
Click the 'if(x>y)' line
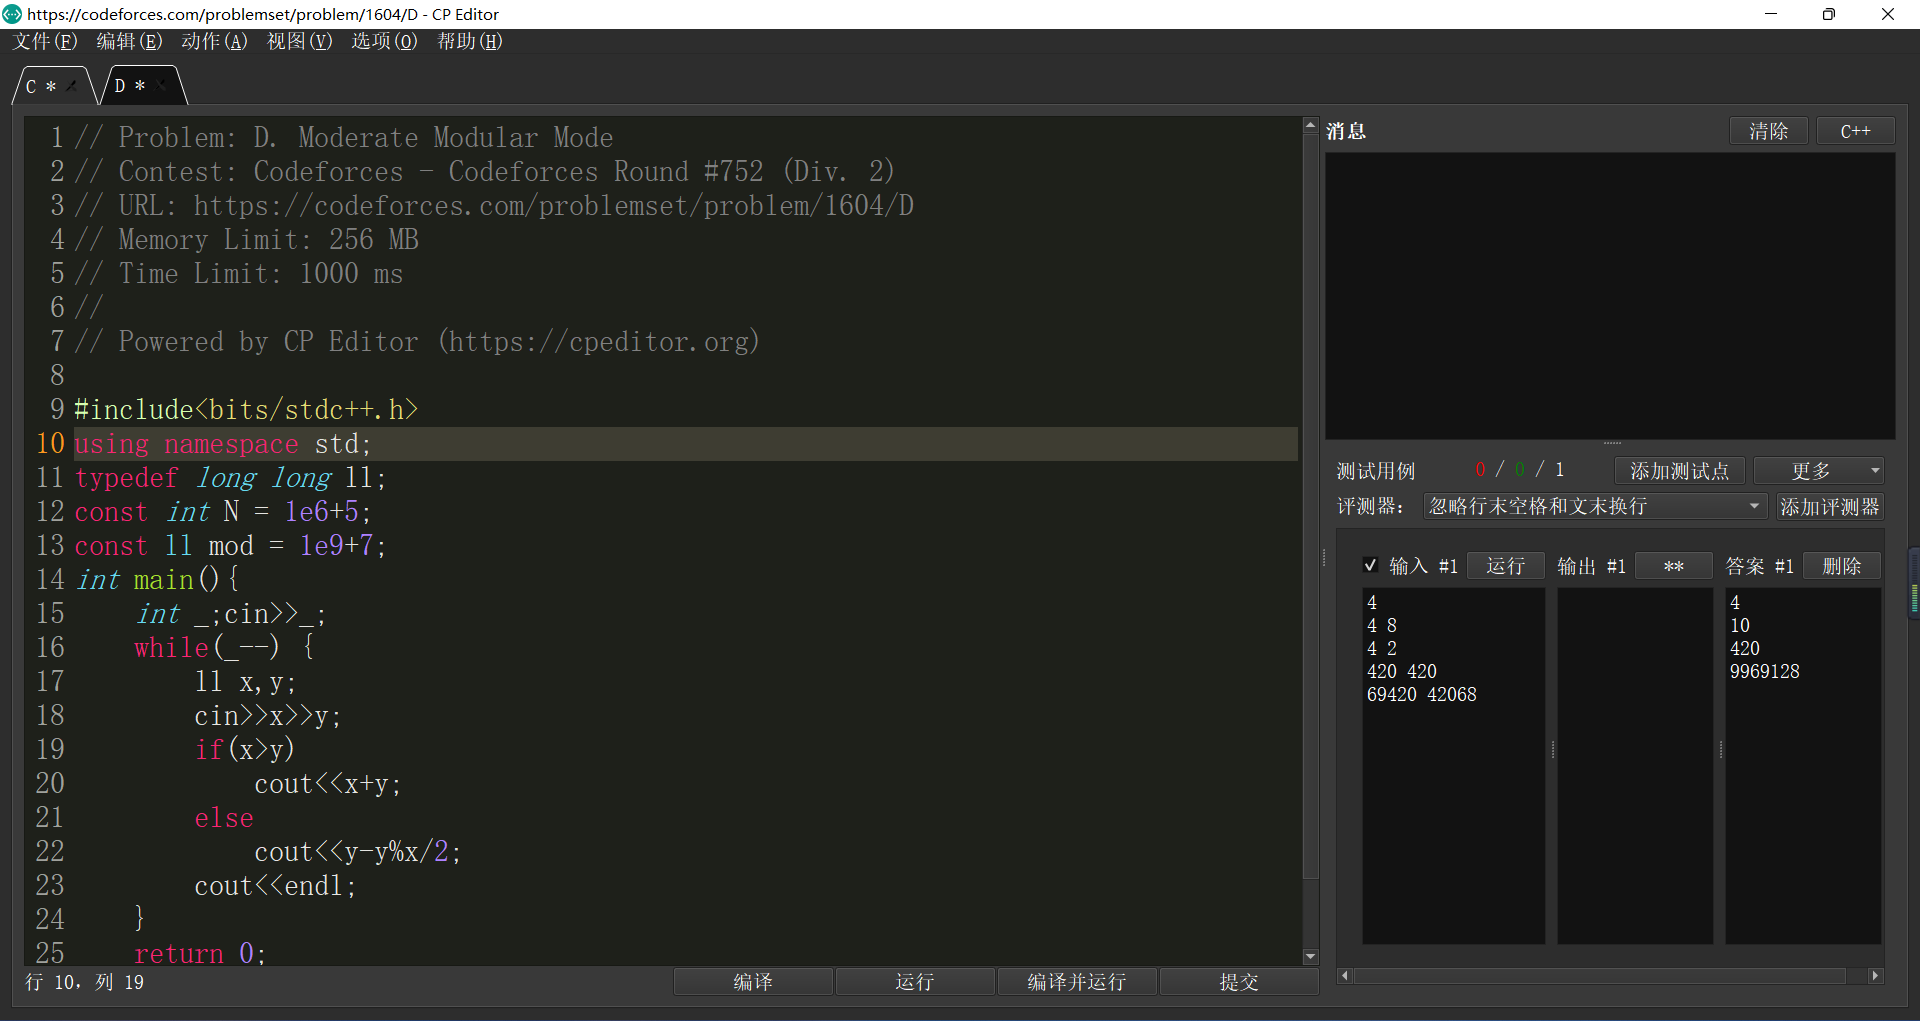tap(245, 750)
